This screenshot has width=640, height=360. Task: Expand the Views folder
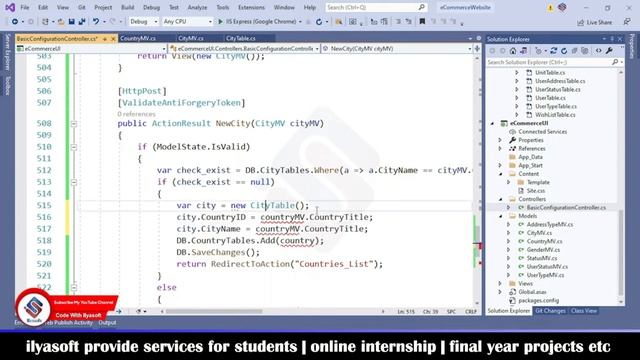pos(500,283)
